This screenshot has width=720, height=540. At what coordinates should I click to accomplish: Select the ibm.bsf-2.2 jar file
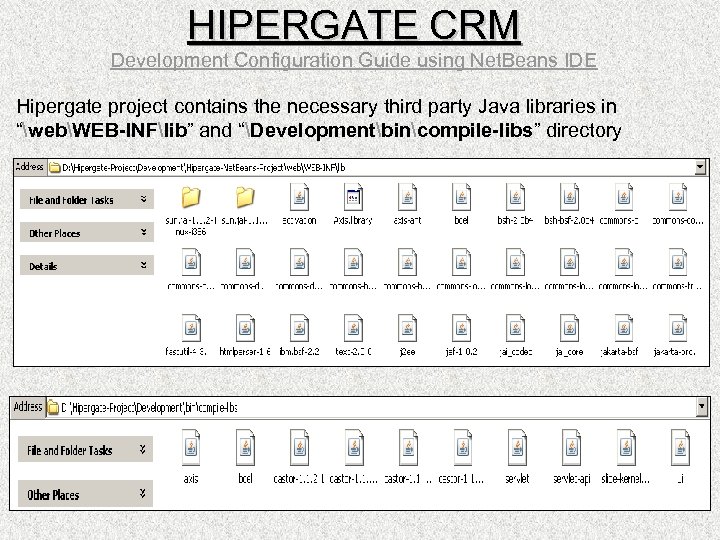pos(299,328)
